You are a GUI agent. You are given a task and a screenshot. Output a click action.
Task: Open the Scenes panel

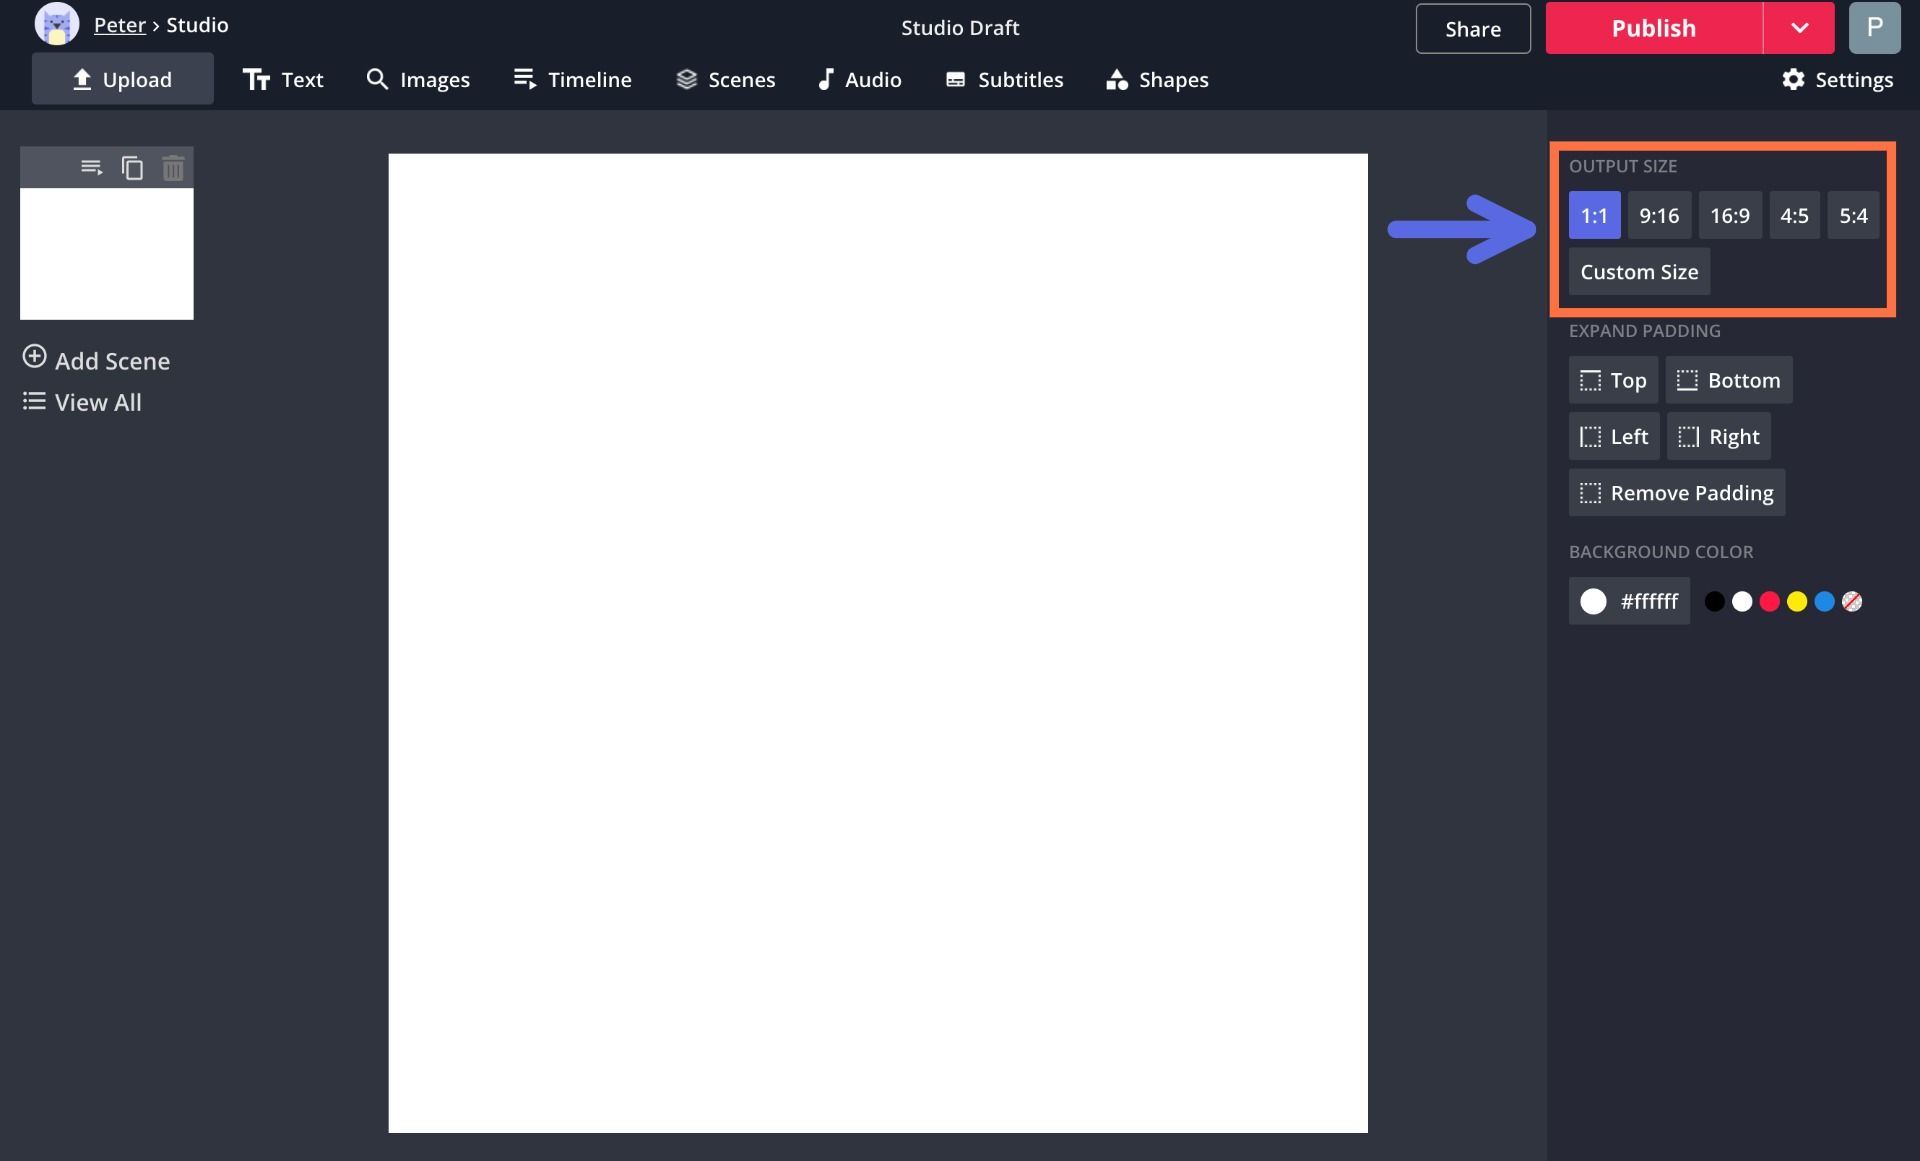click(x=726, y=79)
